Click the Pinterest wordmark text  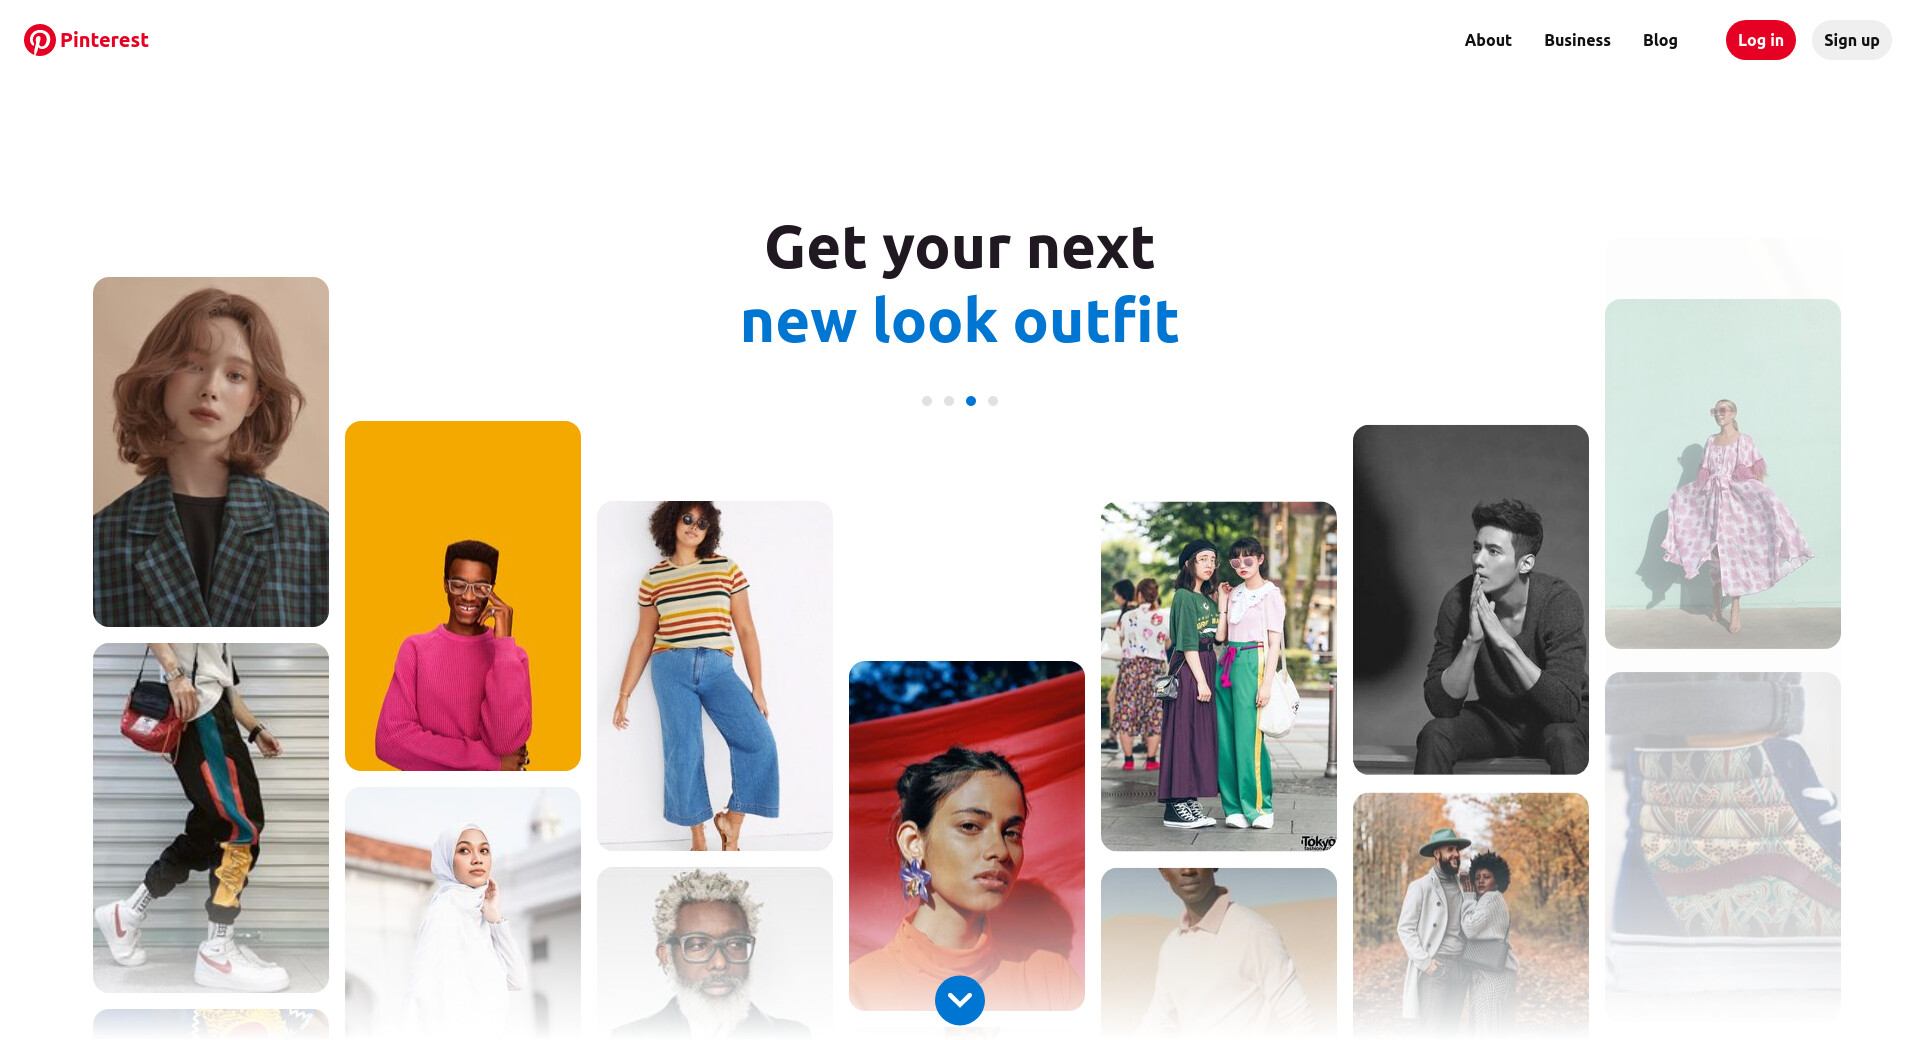tap(104, 40)
